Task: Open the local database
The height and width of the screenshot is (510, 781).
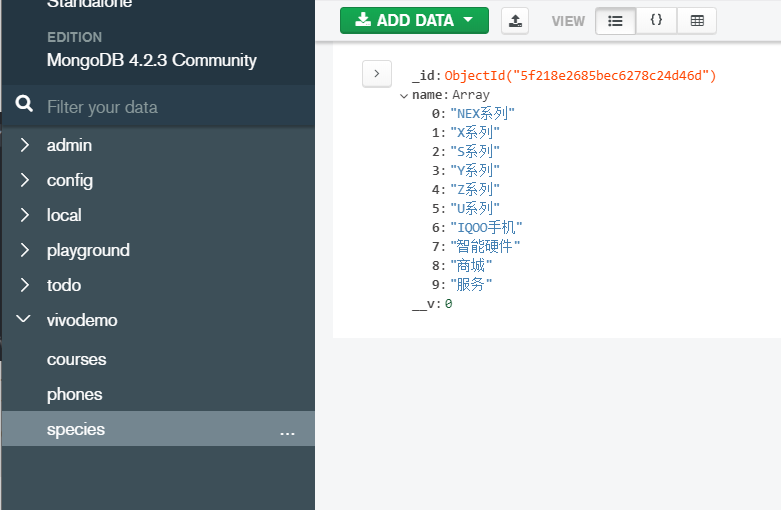Action: 64,215
